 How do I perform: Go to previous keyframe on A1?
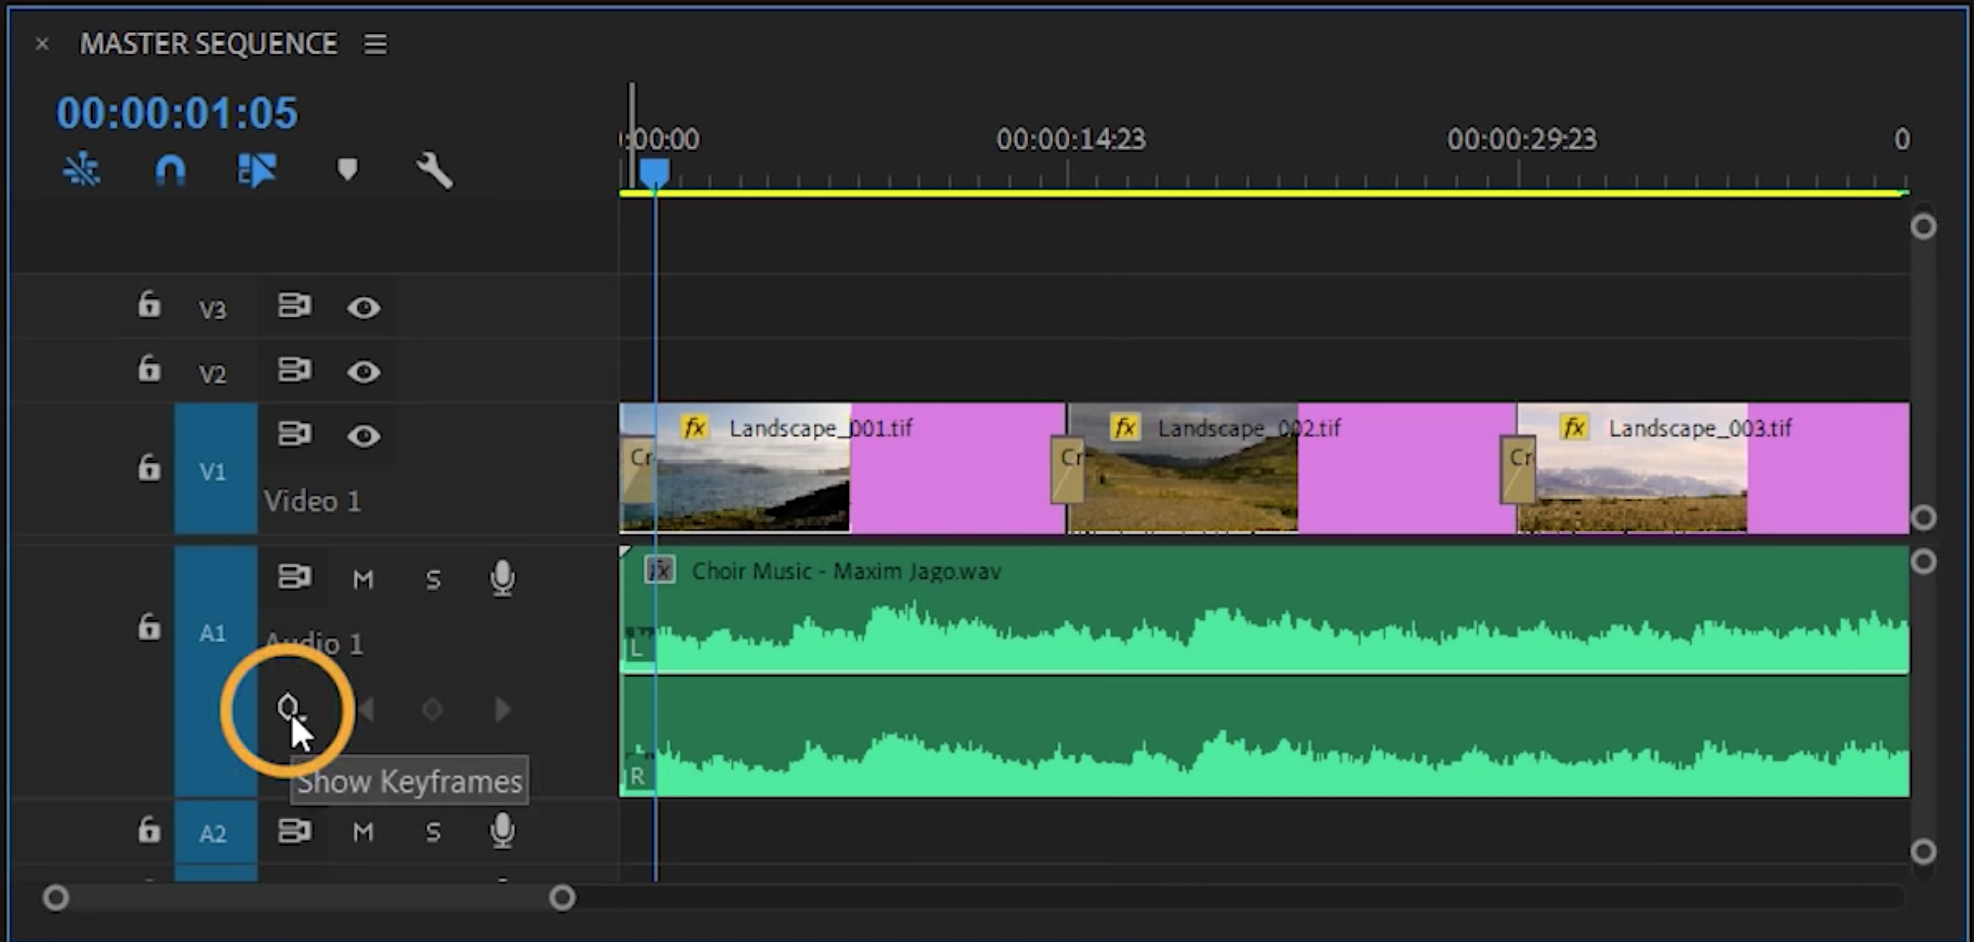tap(367, 709)
